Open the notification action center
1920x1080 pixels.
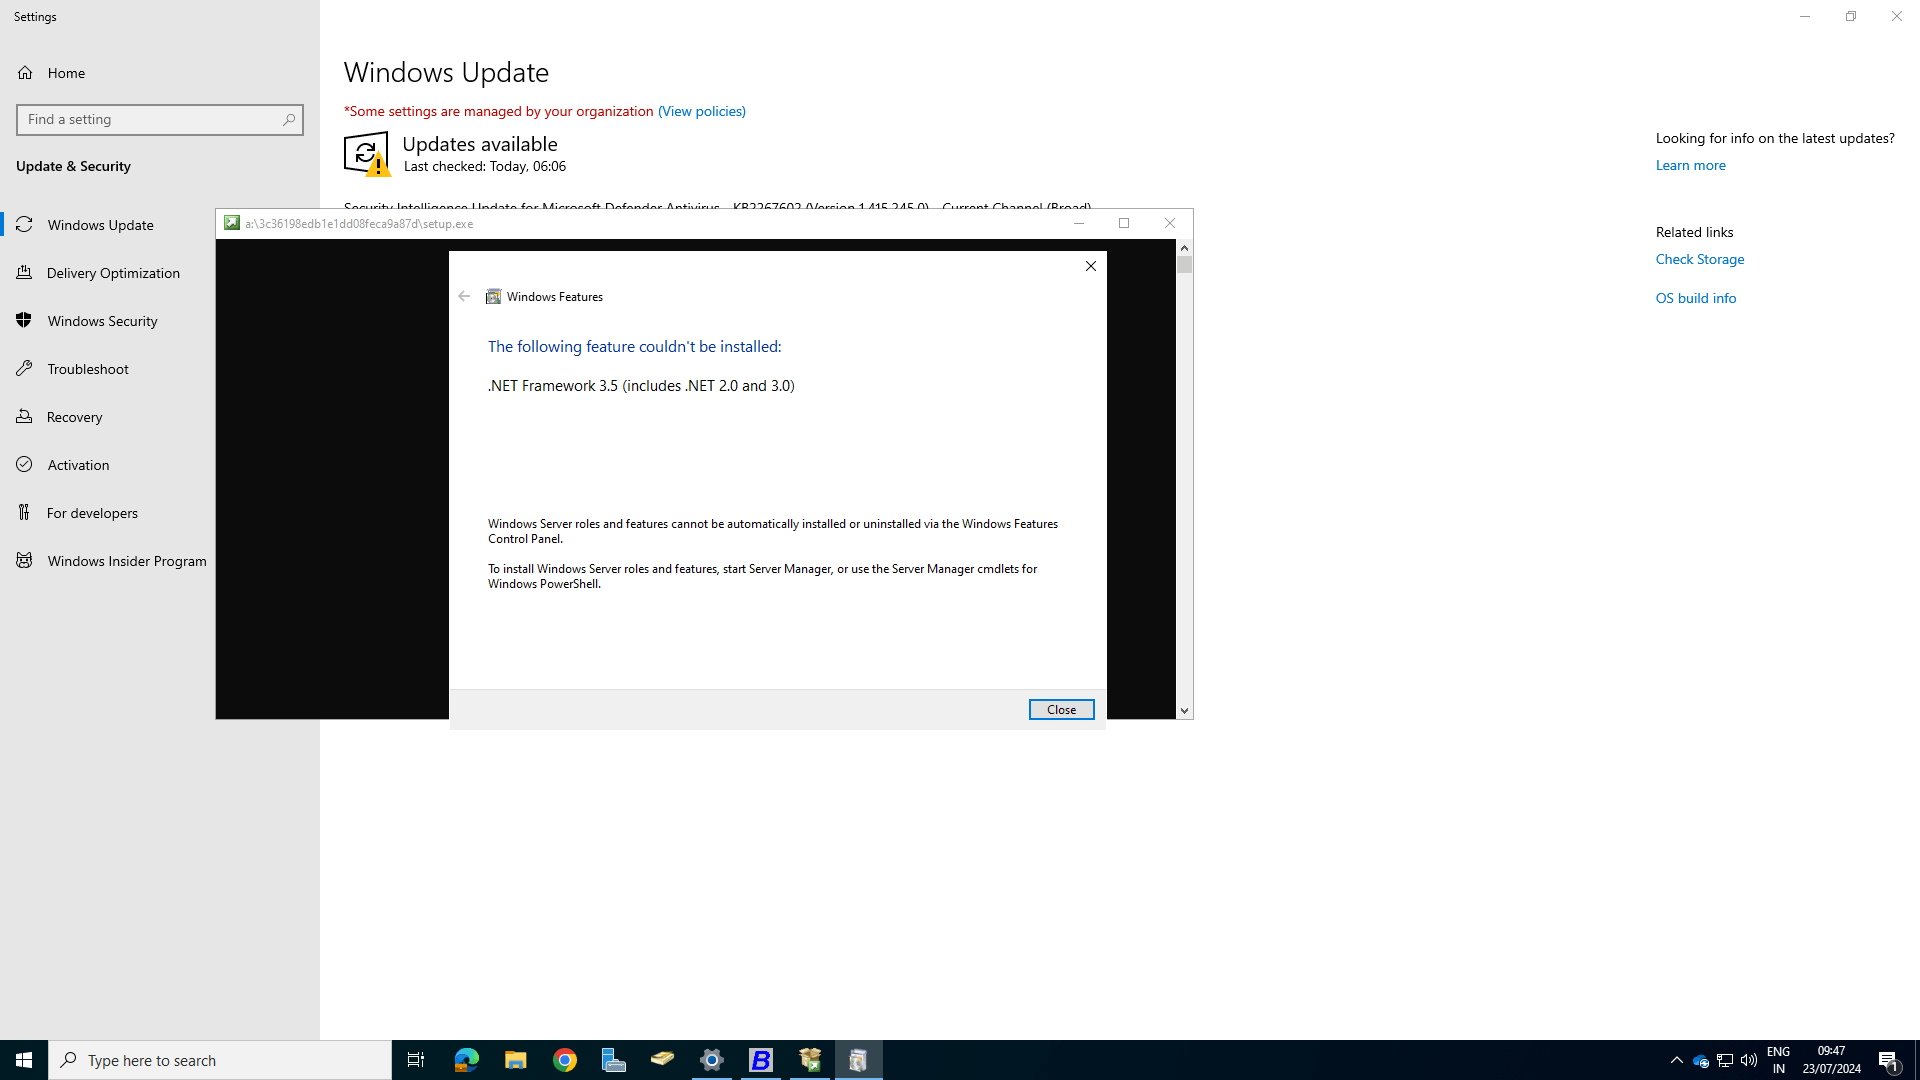point(1889,1060)
